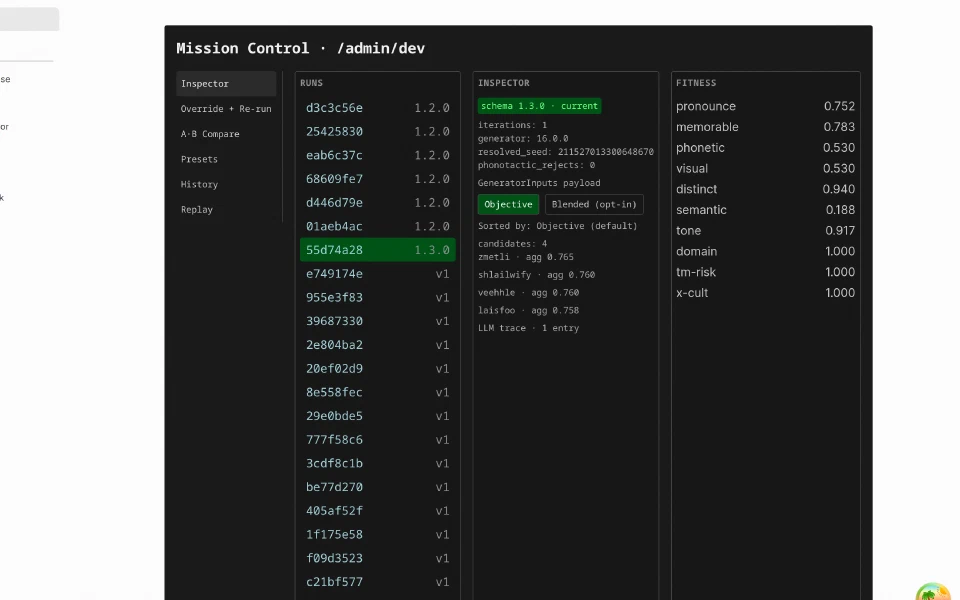
Task: Click the distinct fitness row
Action: coord(765,190)
